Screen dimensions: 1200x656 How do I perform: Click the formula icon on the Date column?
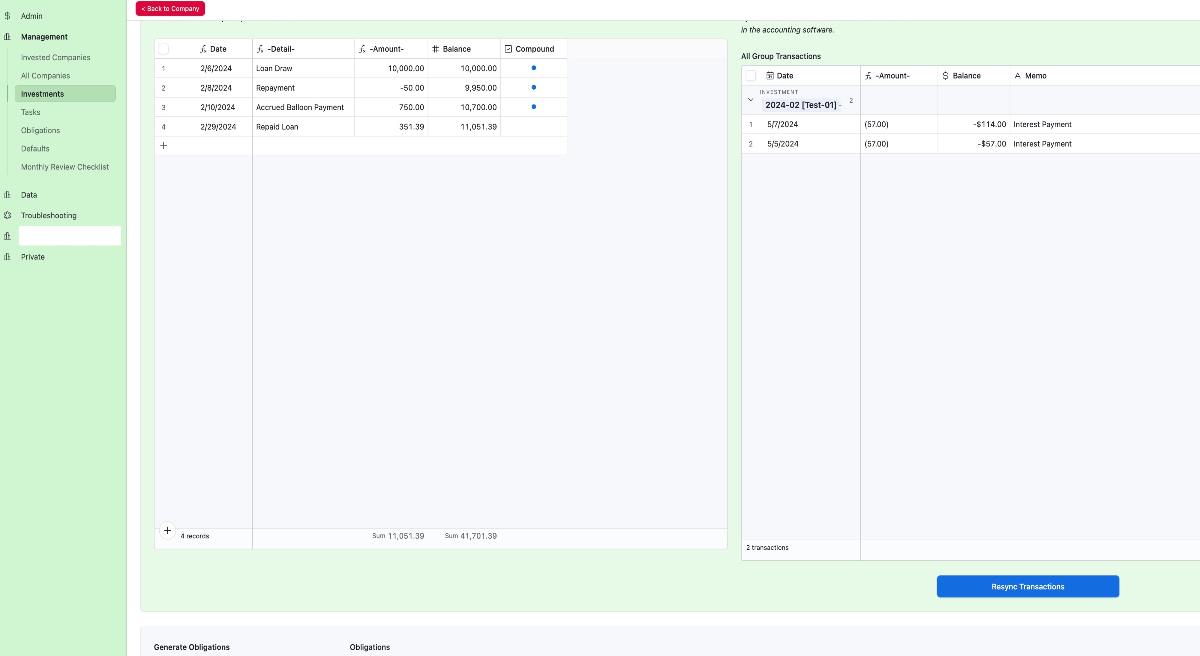click(x=204, y=48)
